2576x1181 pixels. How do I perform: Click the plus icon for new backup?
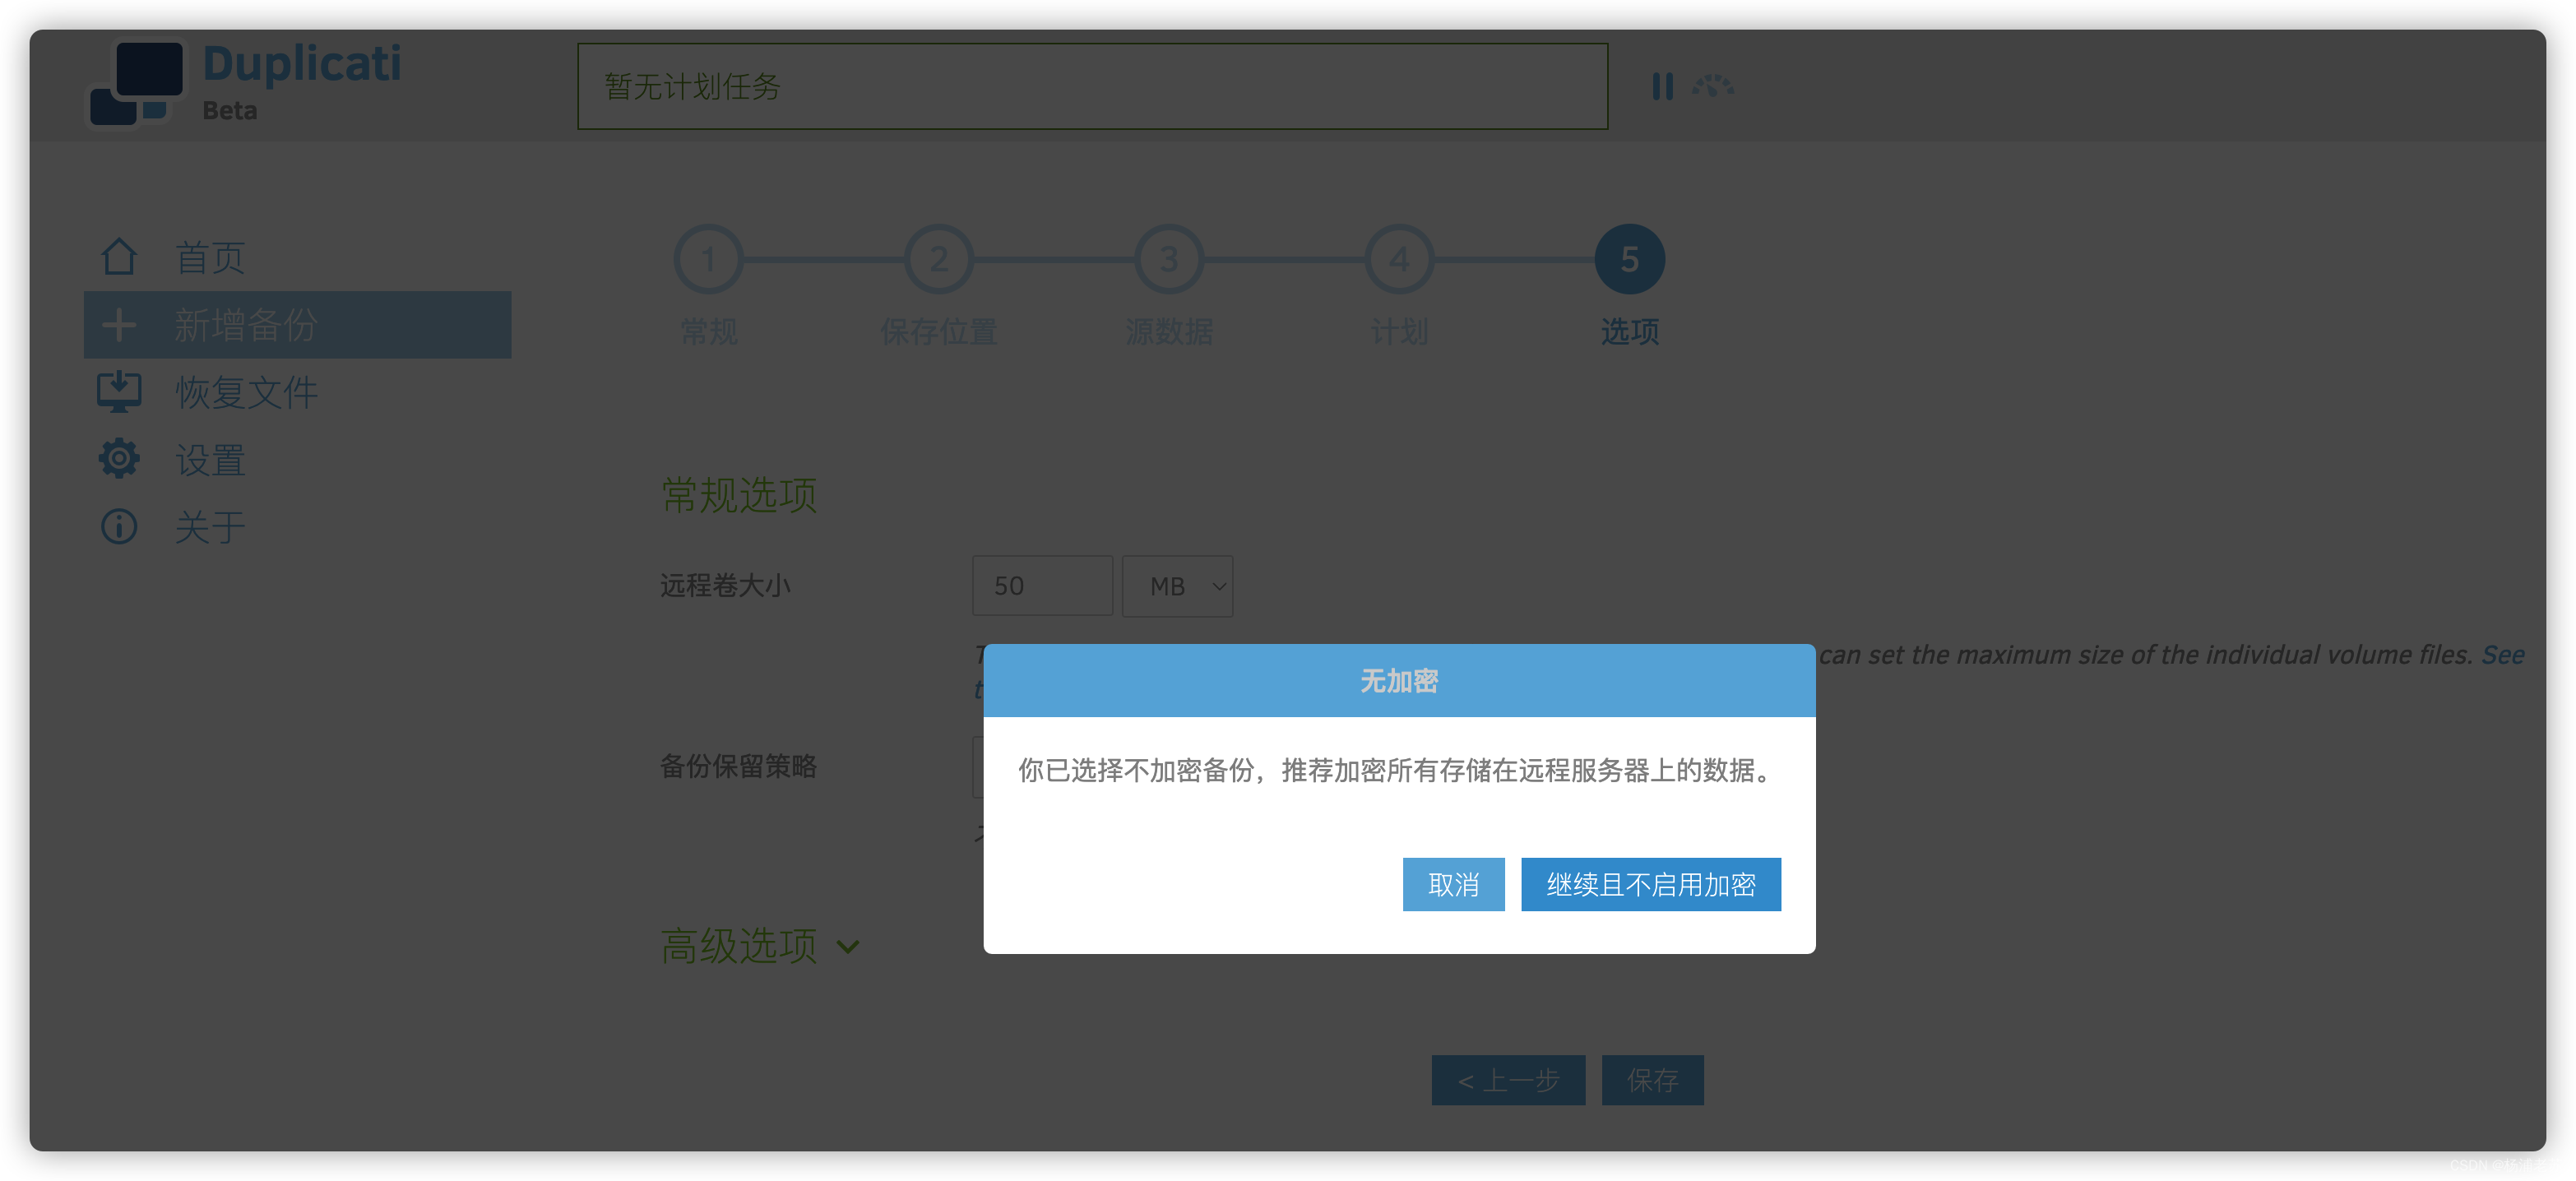119,325
